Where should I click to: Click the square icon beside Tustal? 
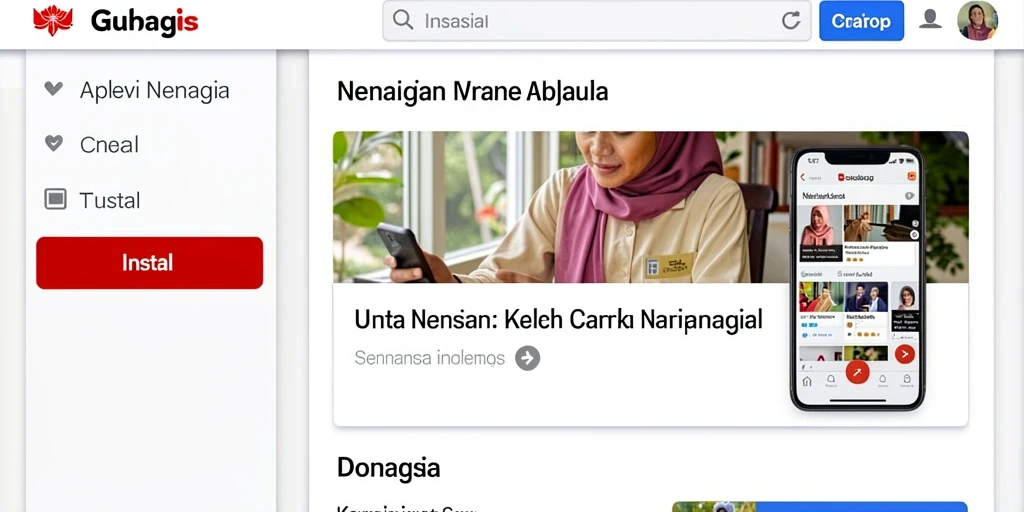click(55, 199)
